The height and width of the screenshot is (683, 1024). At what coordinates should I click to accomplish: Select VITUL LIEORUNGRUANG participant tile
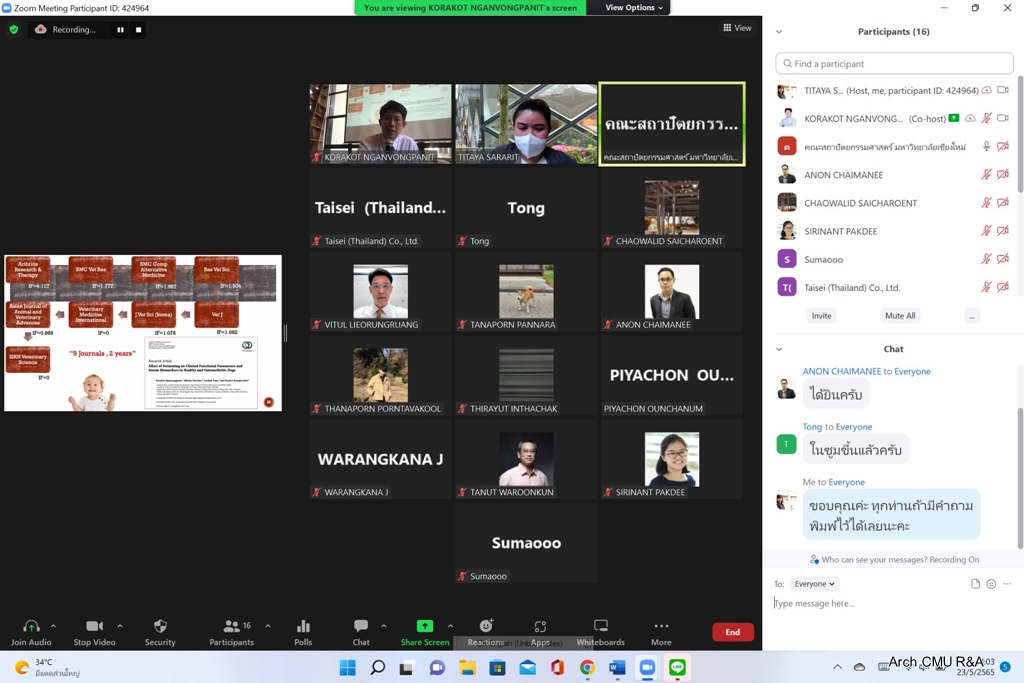click(x=381, y=291)
